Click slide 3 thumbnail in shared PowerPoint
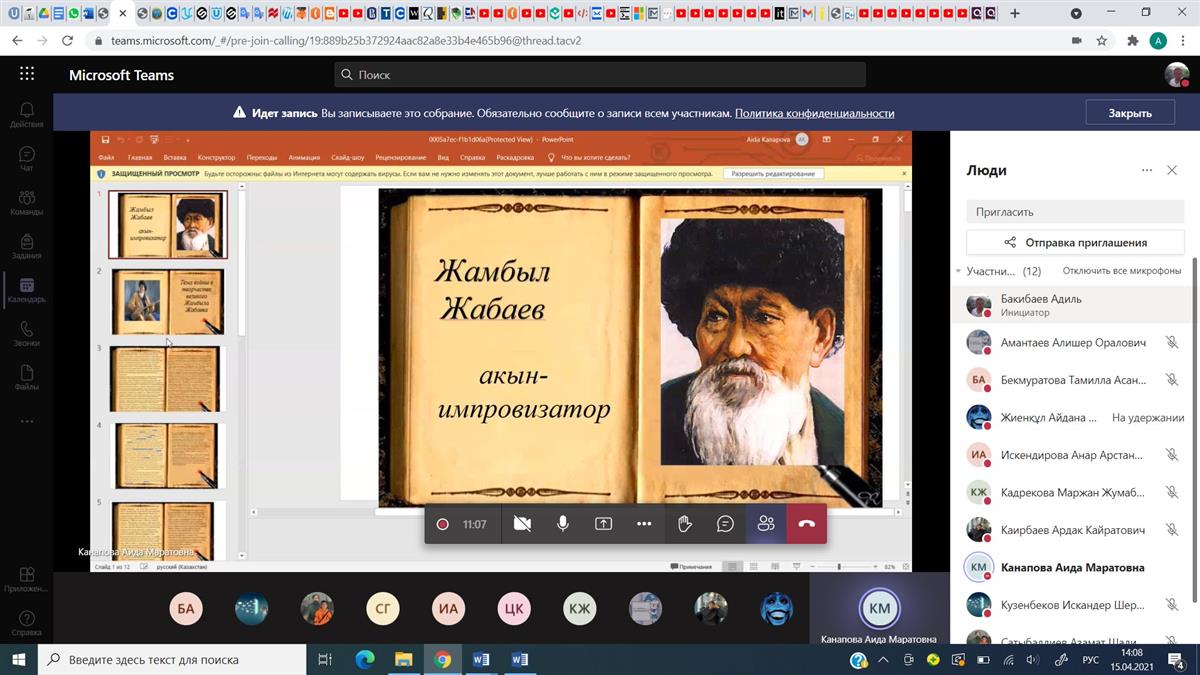This screenshot has height=675, width=1200. tap(166, 379)
